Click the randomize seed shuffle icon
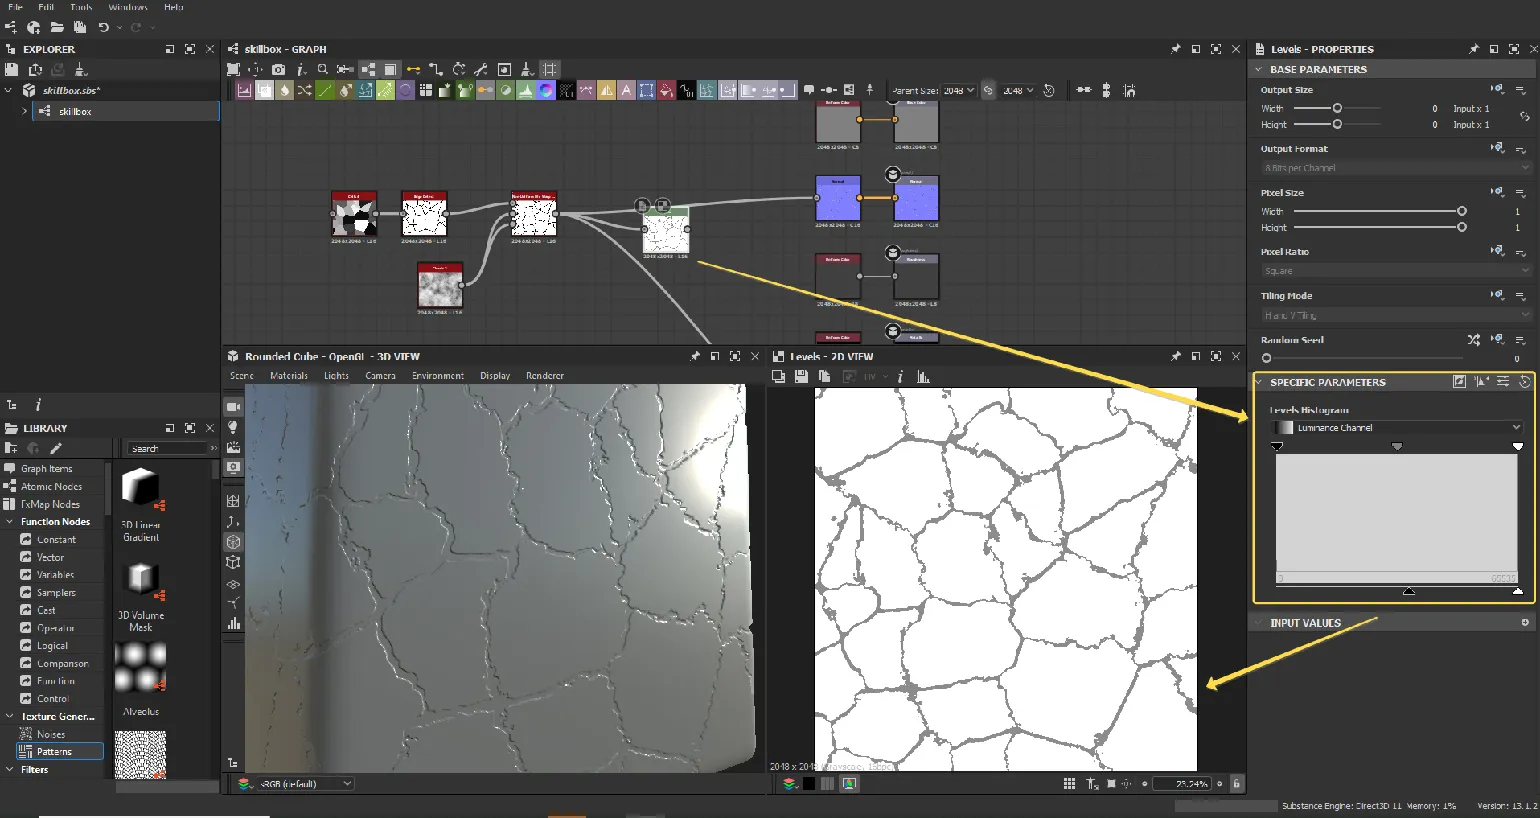Image resolution: width=1540 pixels, height=818 pixels. click(1473, 340)
